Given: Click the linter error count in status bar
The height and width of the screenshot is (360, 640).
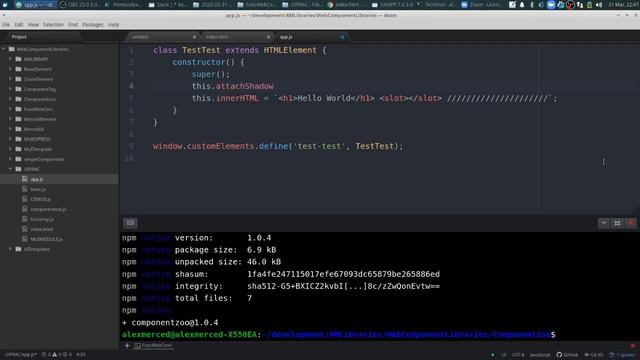Looking at the screenshot, I should tap(56, 355).
